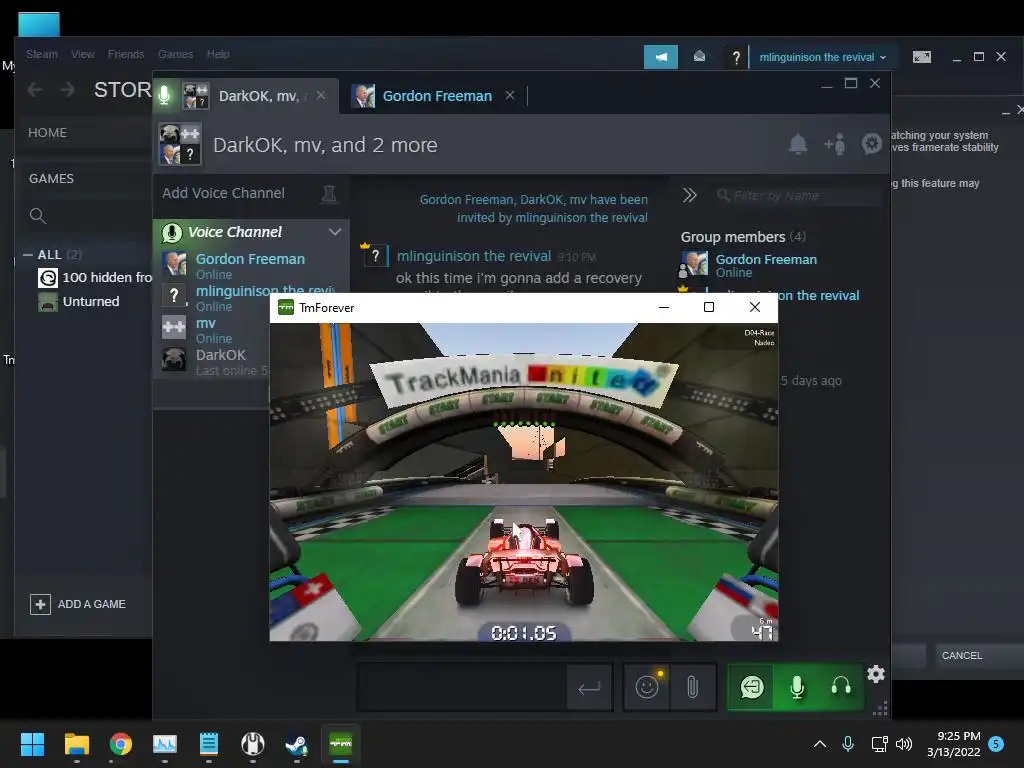Screen dimensions: 1024x768
Task: Click CANCEL in the background dialog
Action: coord(962,656)
